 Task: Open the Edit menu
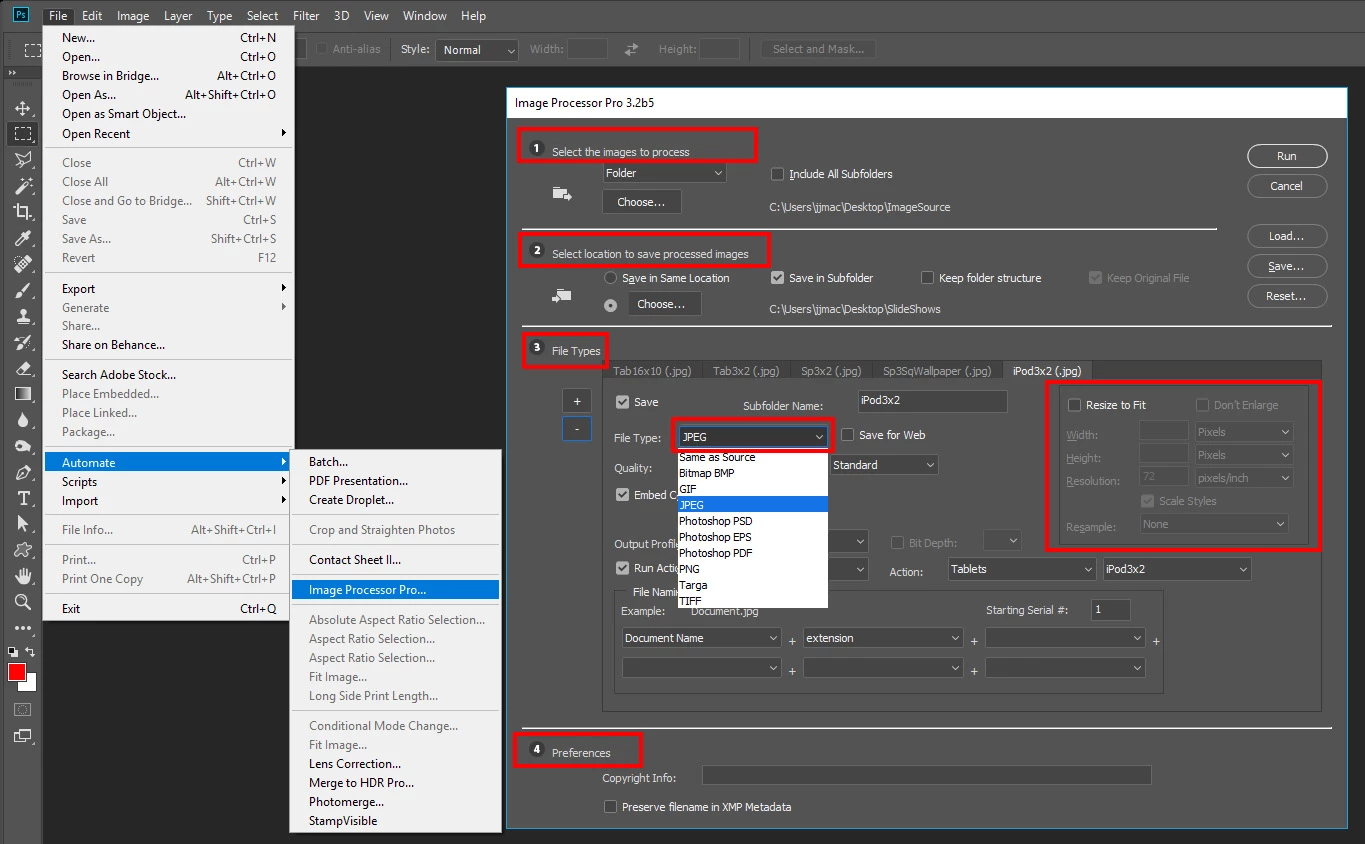(x=92, y=15)
